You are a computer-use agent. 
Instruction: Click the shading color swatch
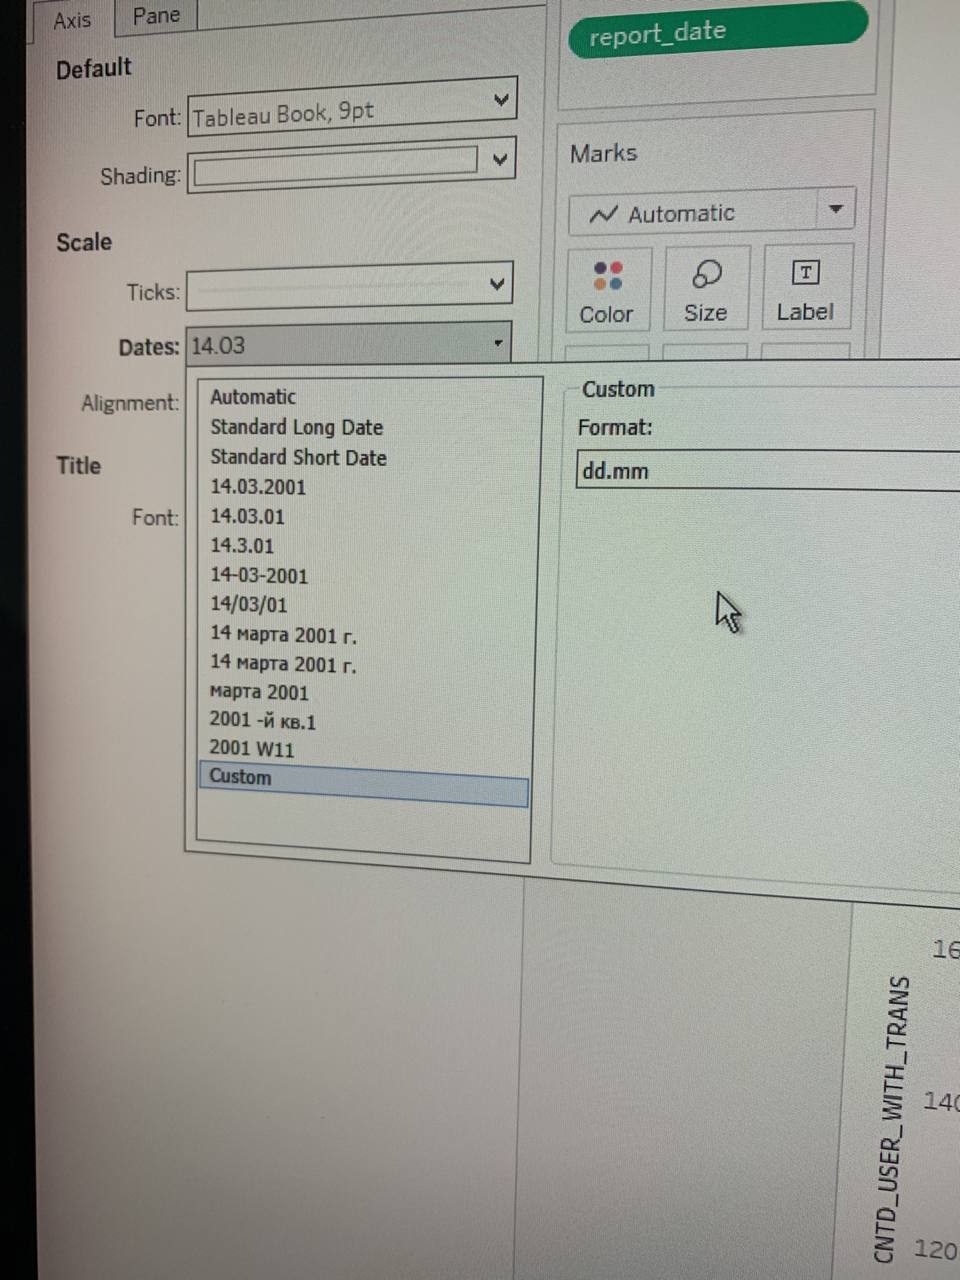point(335,168)
